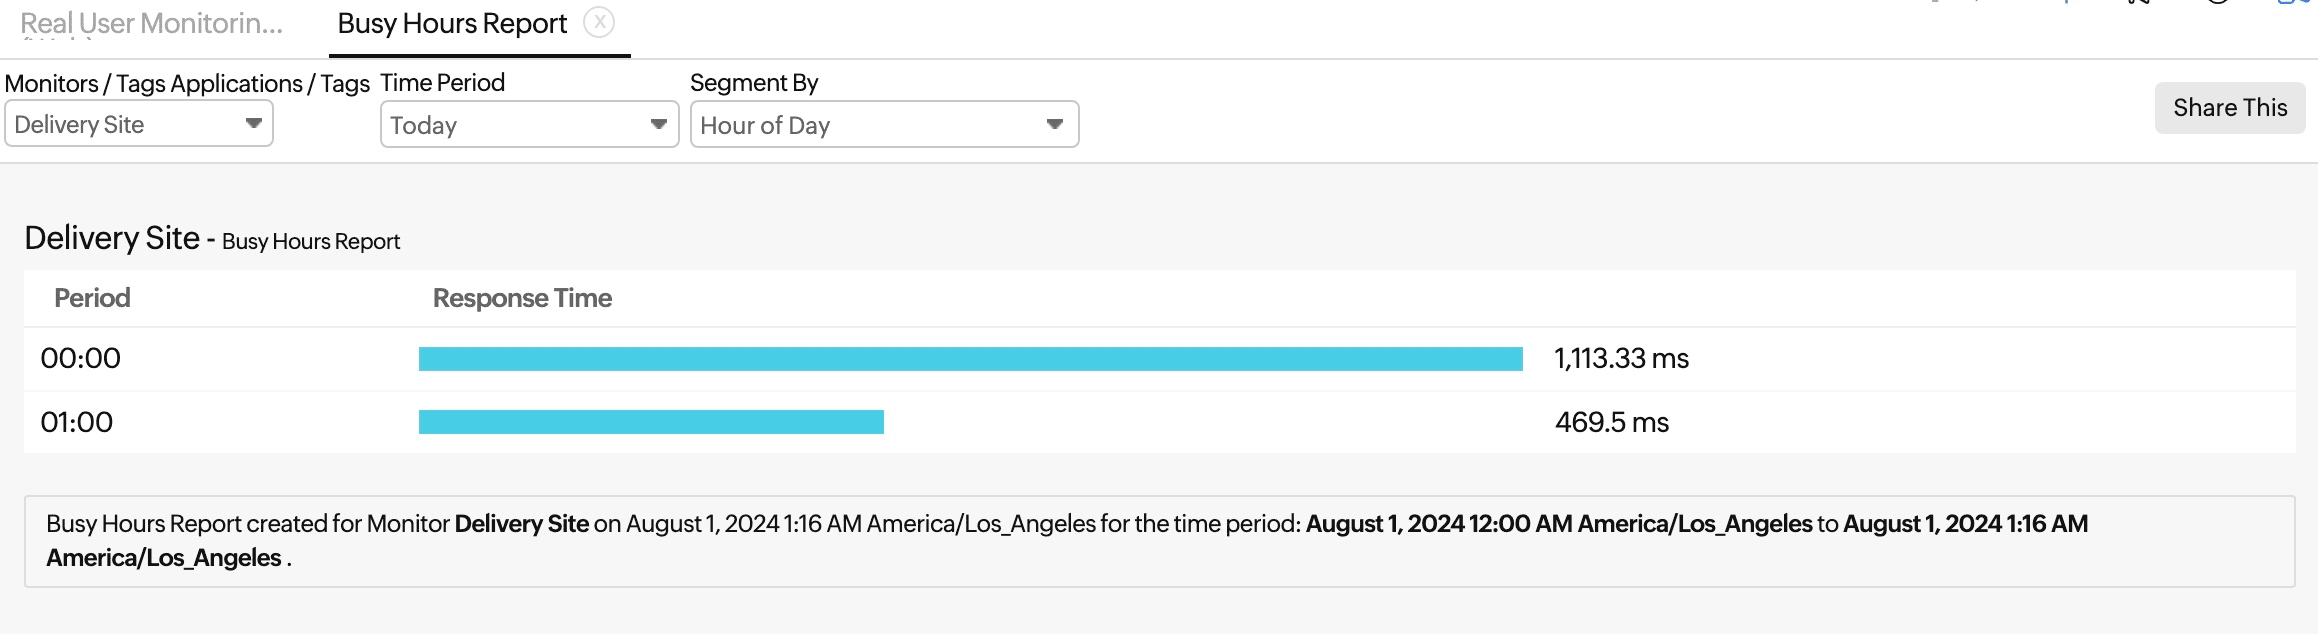This screenshot has height=634, width=2318.
Task: Expand the Time Period dropdown showing Today
Action: click(x=529, y=125)
